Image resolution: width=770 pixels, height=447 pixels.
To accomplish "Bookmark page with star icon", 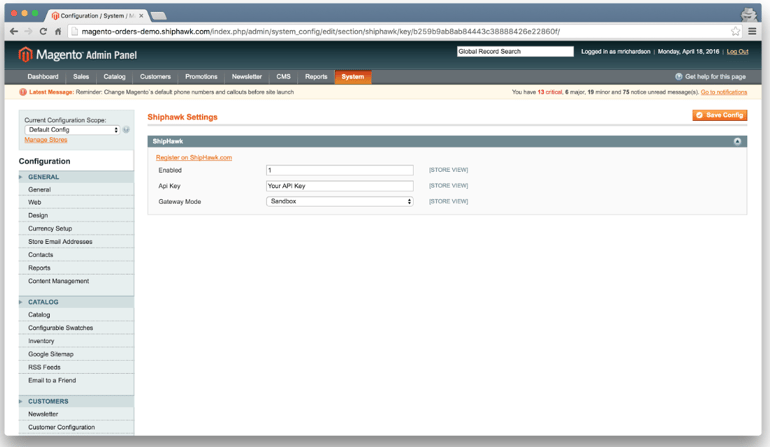I will click(x=735, y=31).
